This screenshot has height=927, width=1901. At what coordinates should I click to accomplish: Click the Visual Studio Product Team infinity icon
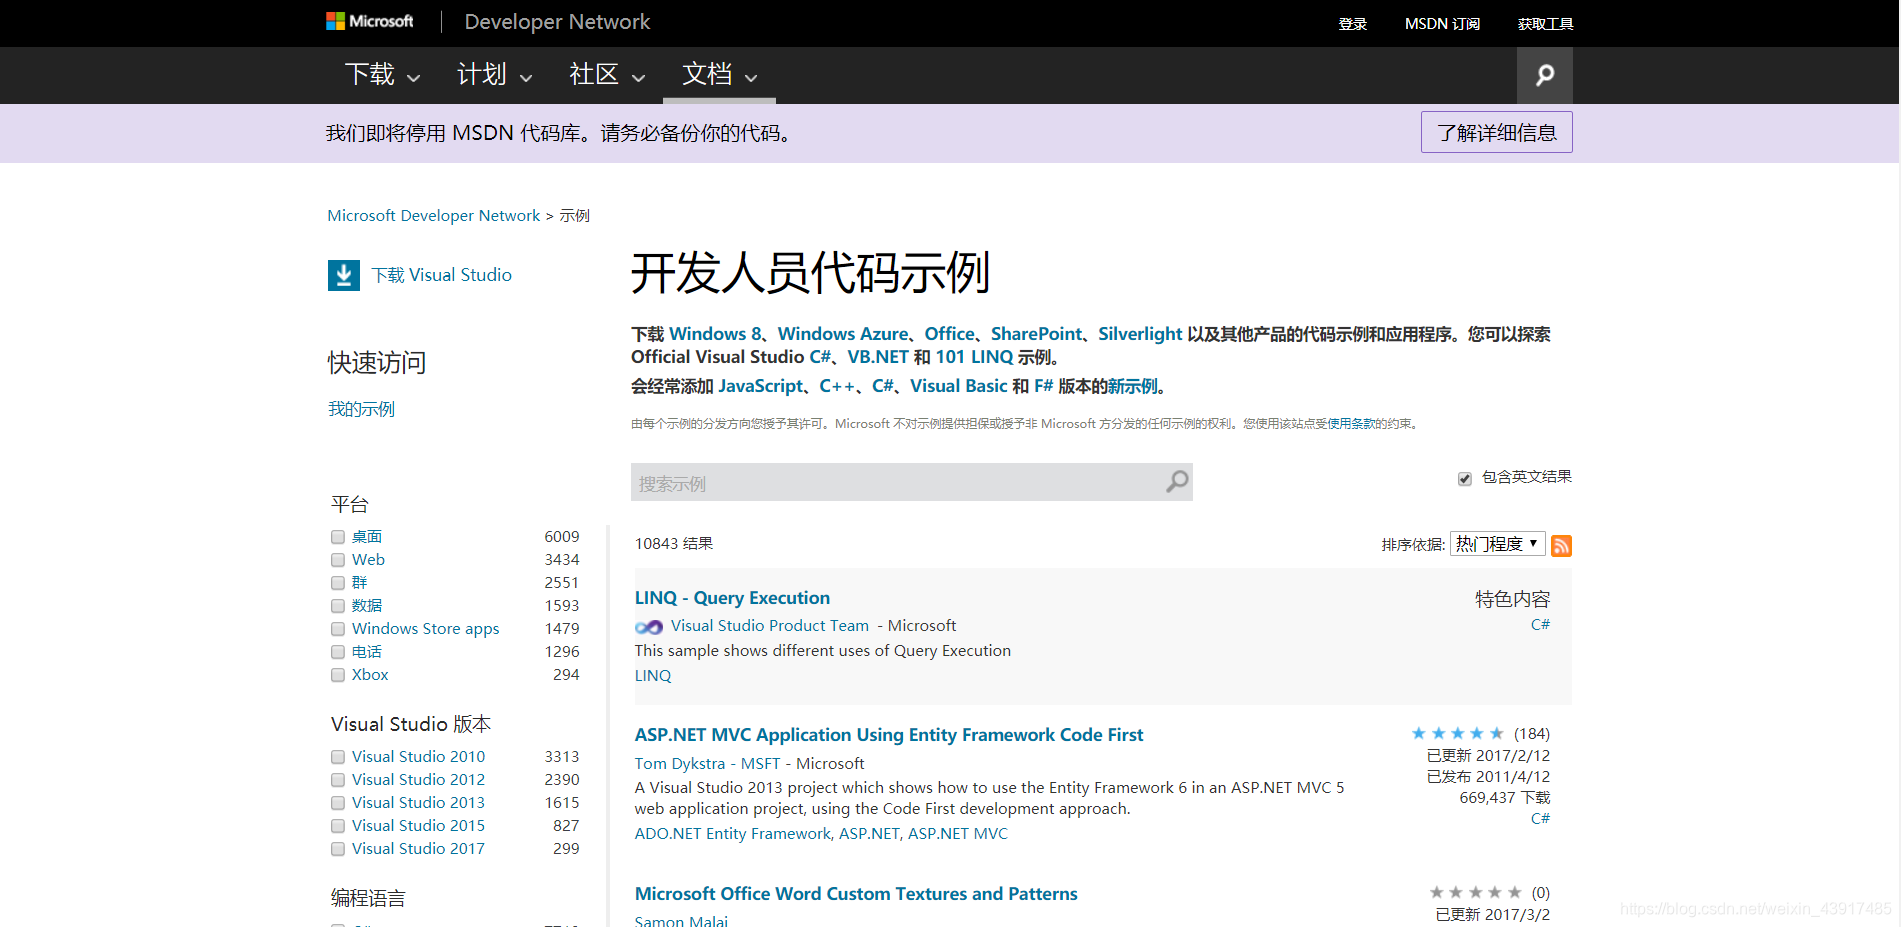(x=649, y=627)
